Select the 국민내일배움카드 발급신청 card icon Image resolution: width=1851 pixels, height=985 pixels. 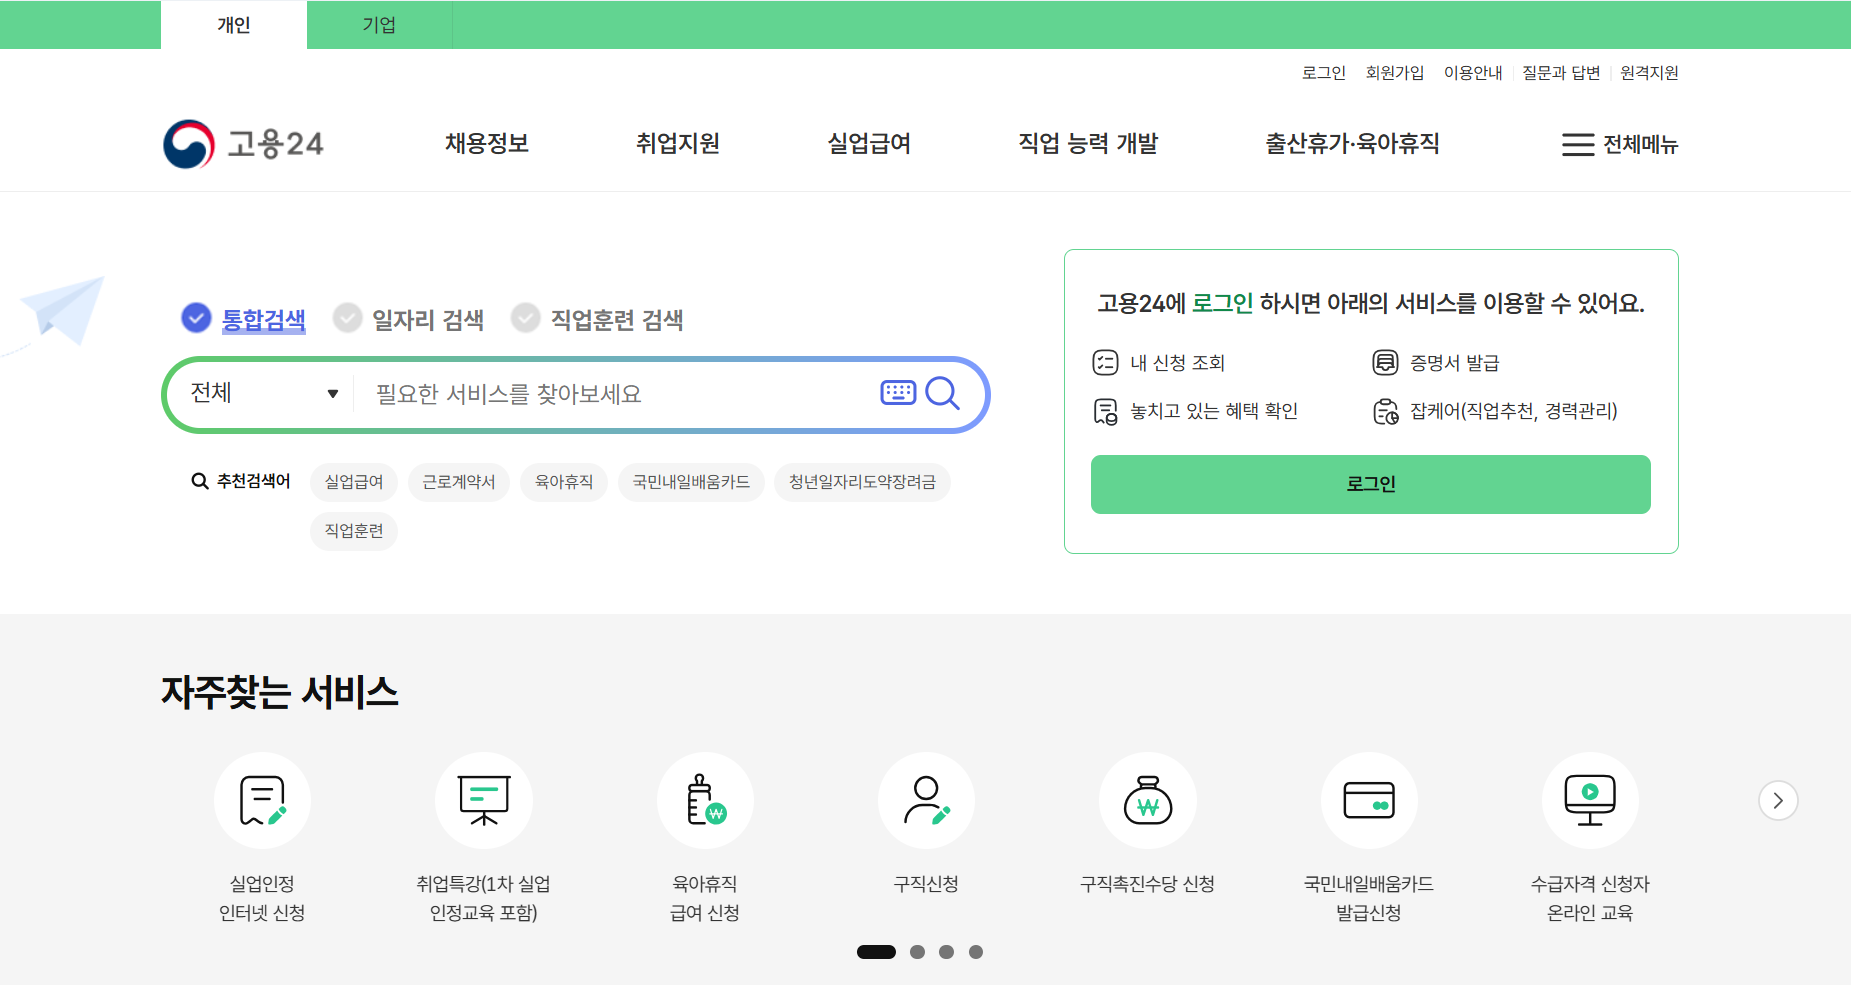(x=1369, y=800)
